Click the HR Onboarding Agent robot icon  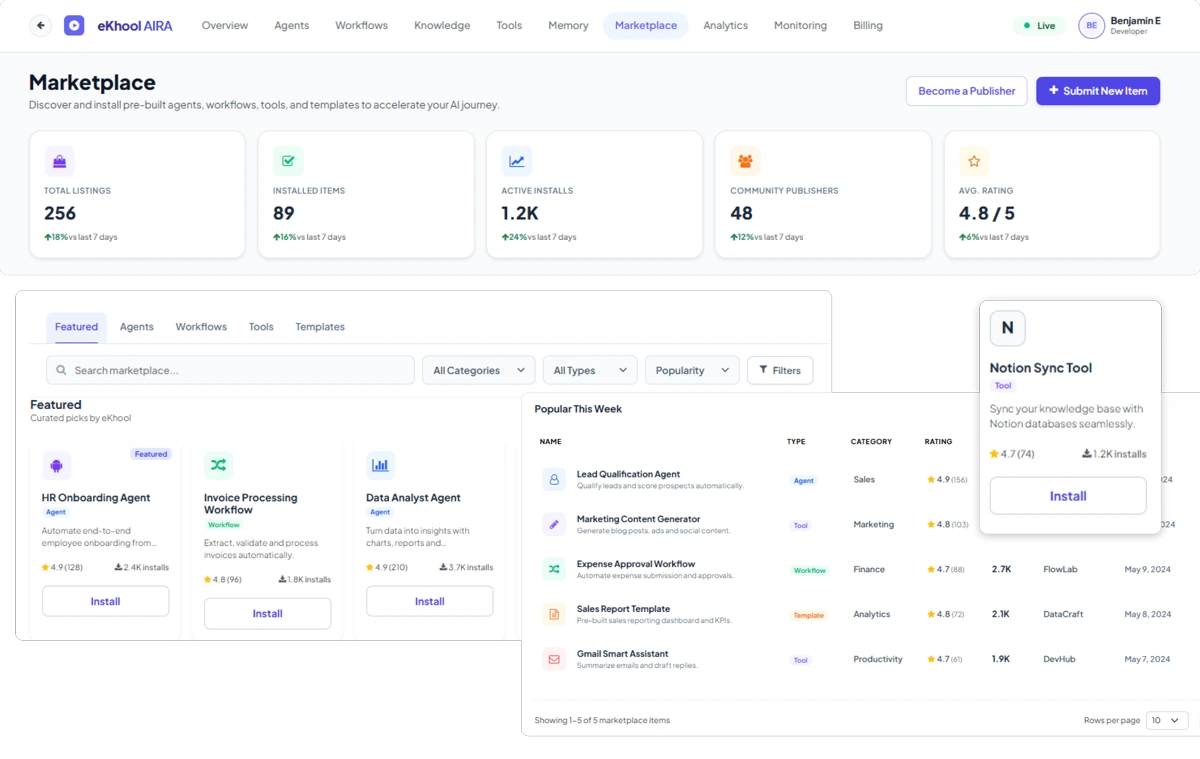pos(56,465)
